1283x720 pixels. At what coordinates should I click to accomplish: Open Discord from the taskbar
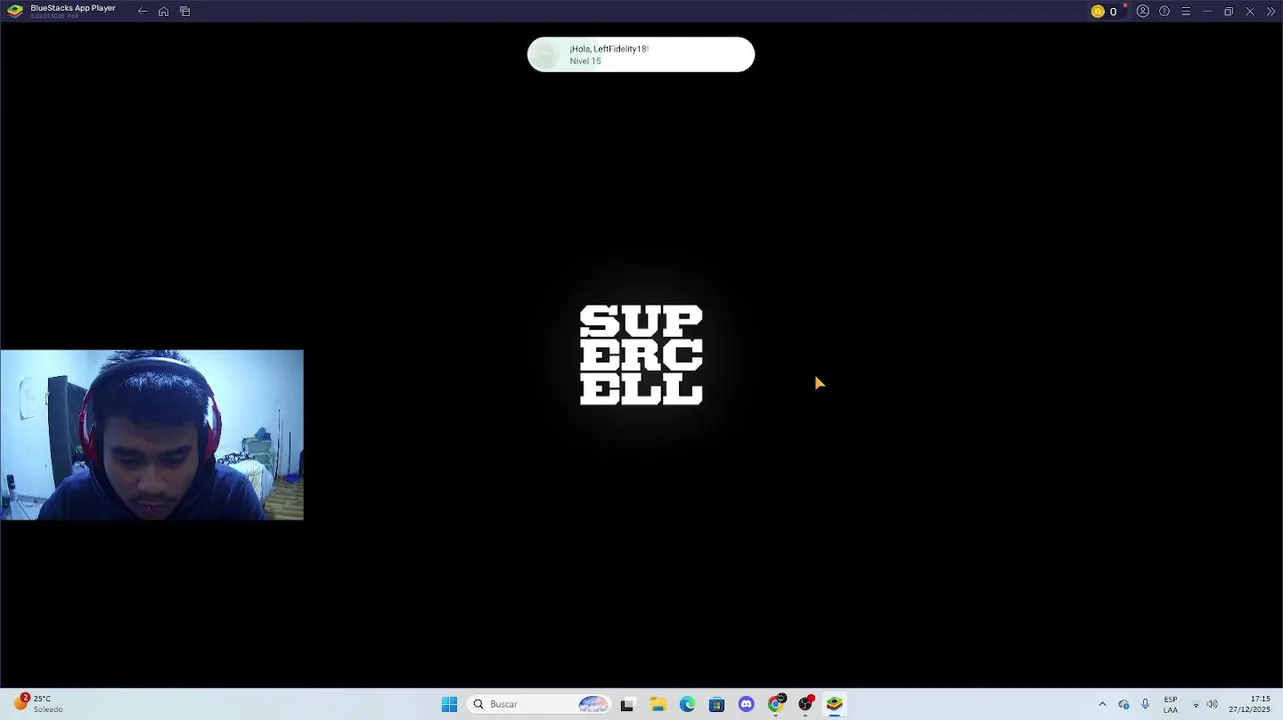coord(746,704)
